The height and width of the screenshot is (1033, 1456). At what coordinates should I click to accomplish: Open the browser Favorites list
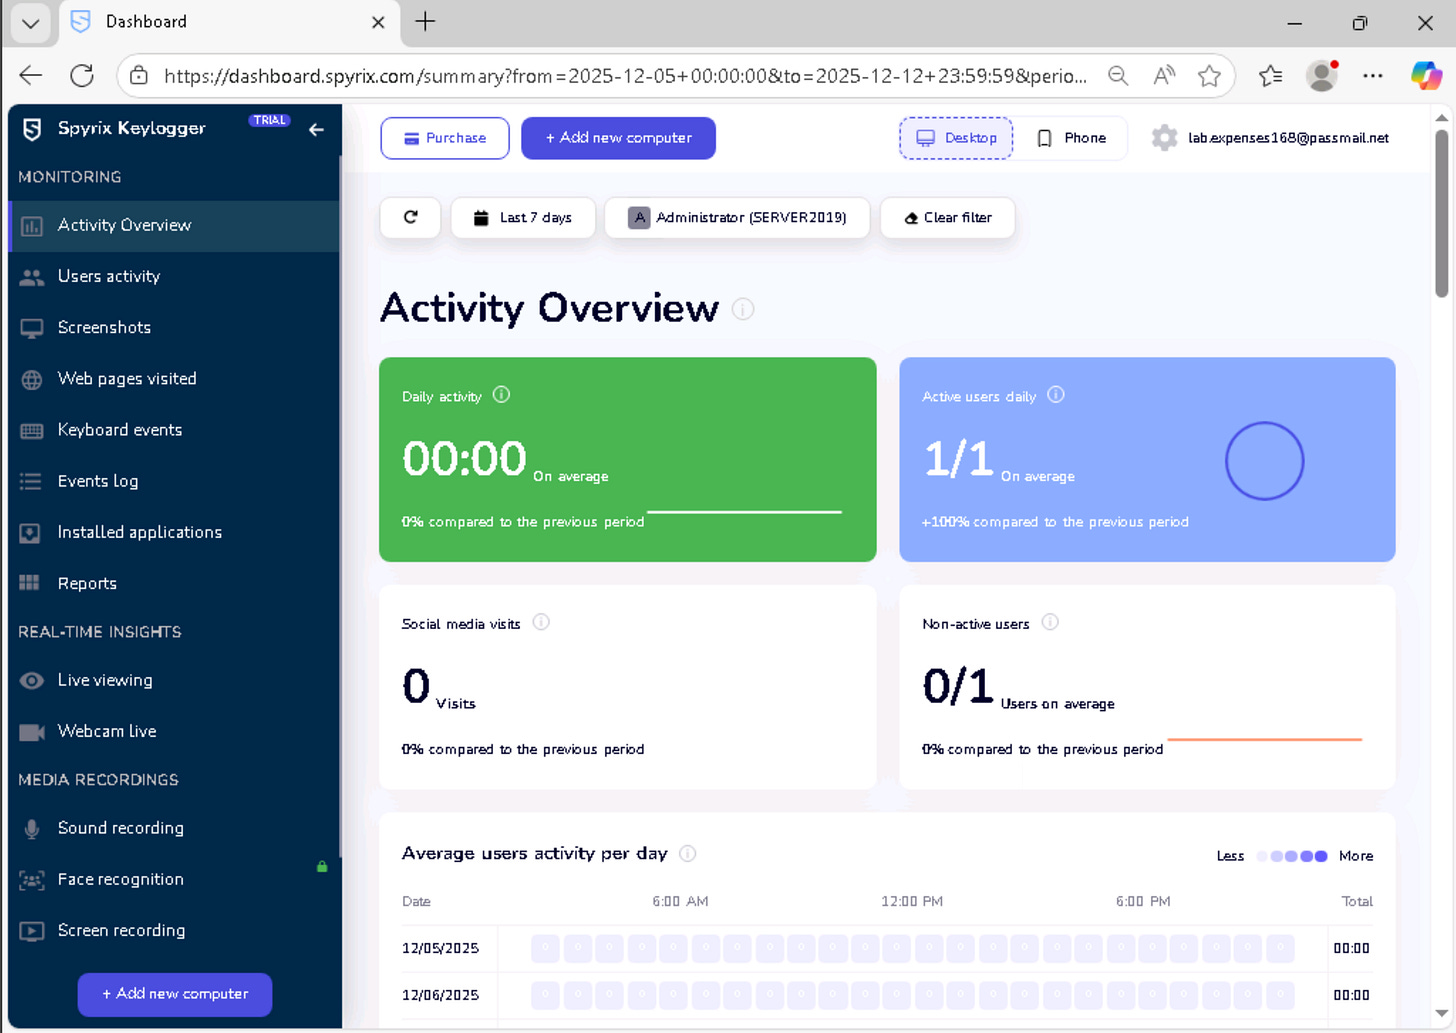pyautogui.click(x=1271, y=76)
